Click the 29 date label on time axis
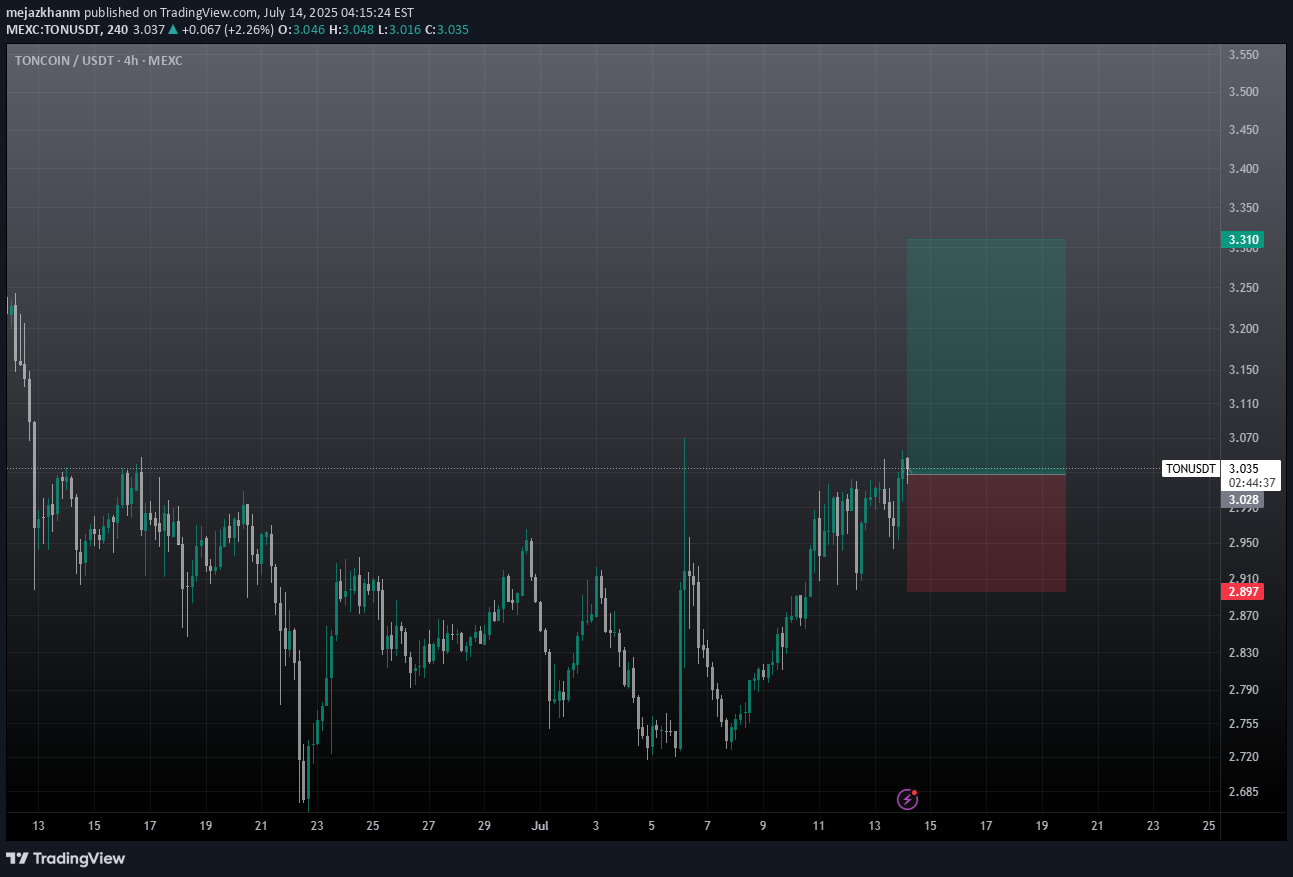Screen dimensions: 1293x877 [484, 826]
